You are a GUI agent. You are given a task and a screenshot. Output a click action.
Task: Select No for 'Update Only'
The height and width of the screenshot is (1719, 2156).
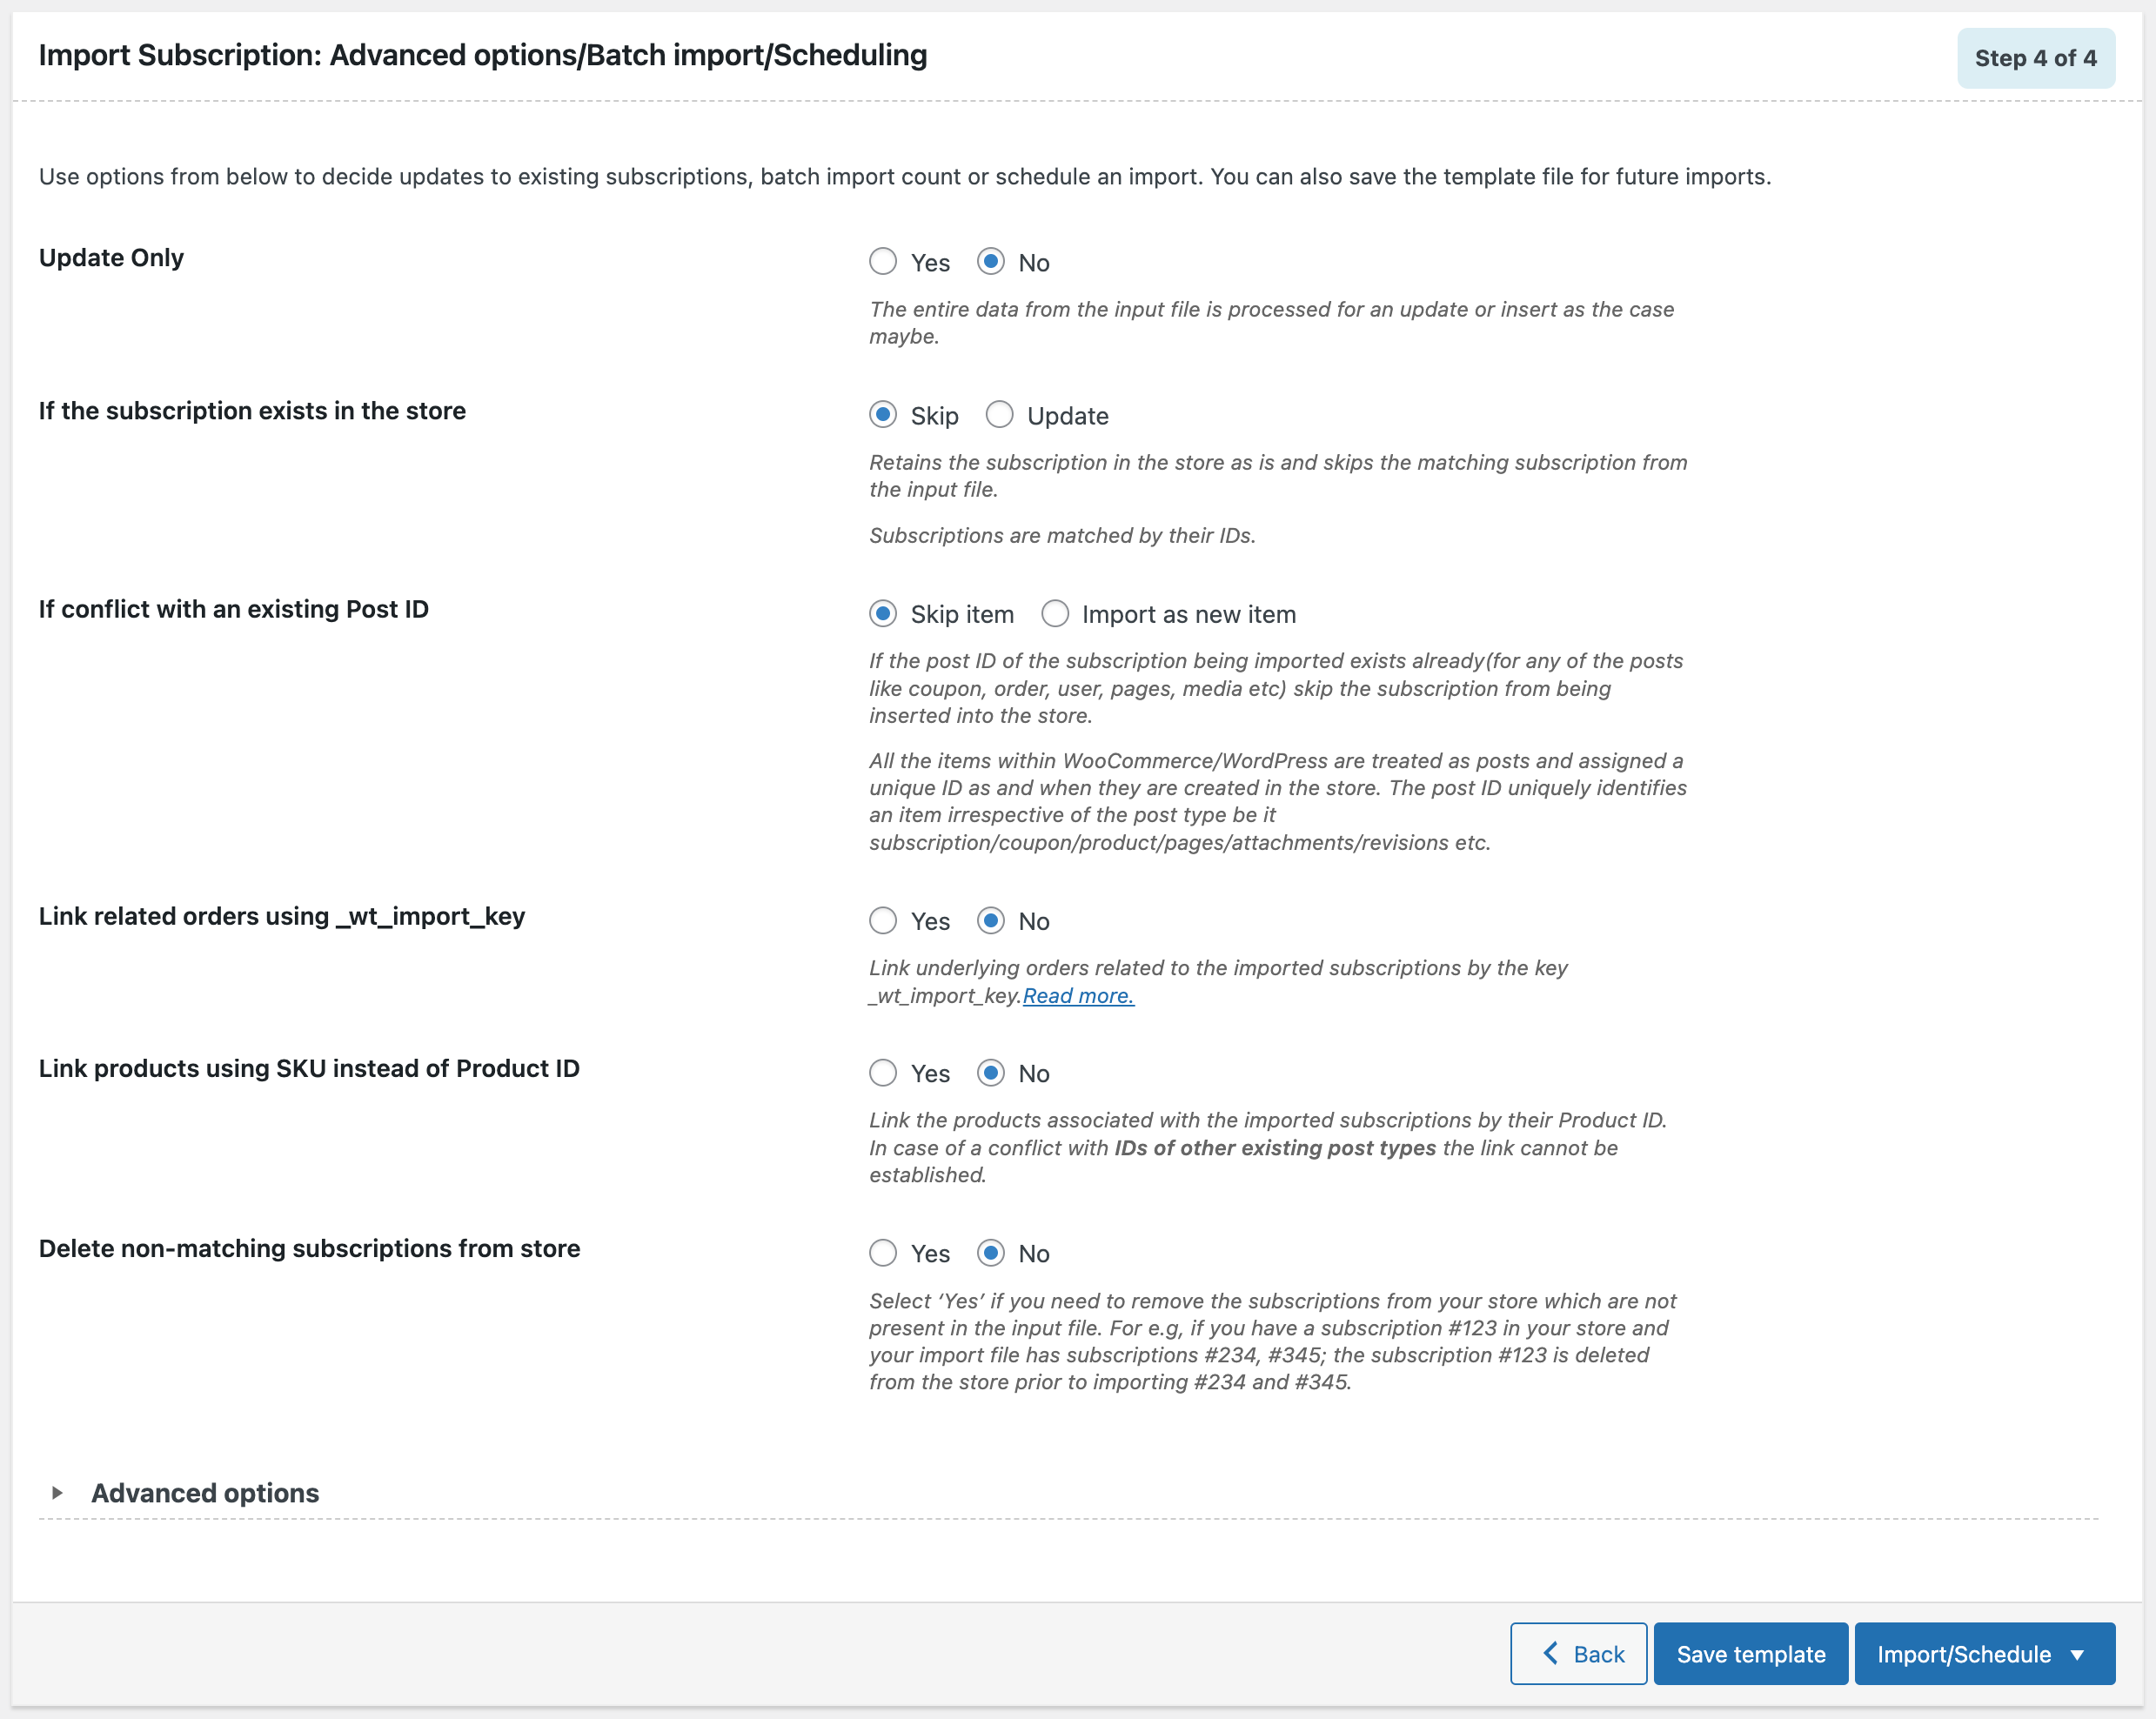(x=991, y=262)
